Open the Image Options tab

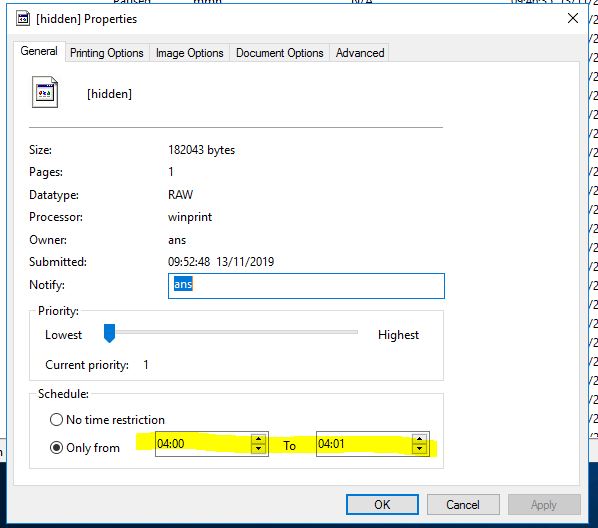(190, 53)
